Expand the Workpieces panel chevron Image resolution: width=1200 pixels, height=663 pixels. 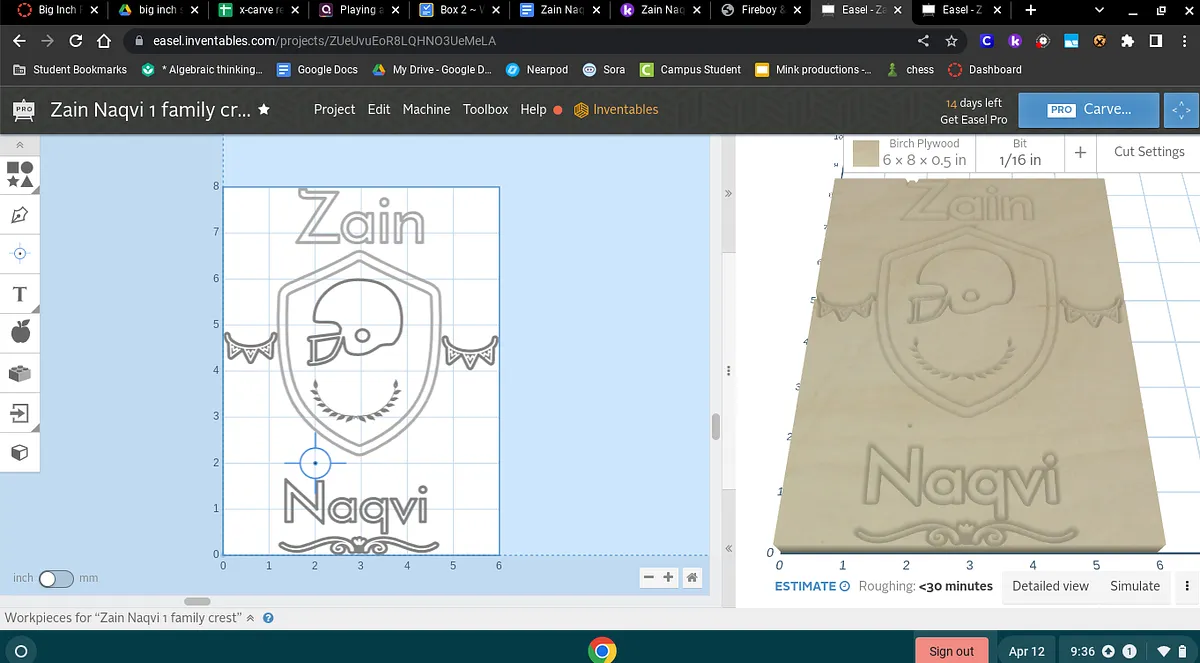pyautogui.click(x=250, y=618)
